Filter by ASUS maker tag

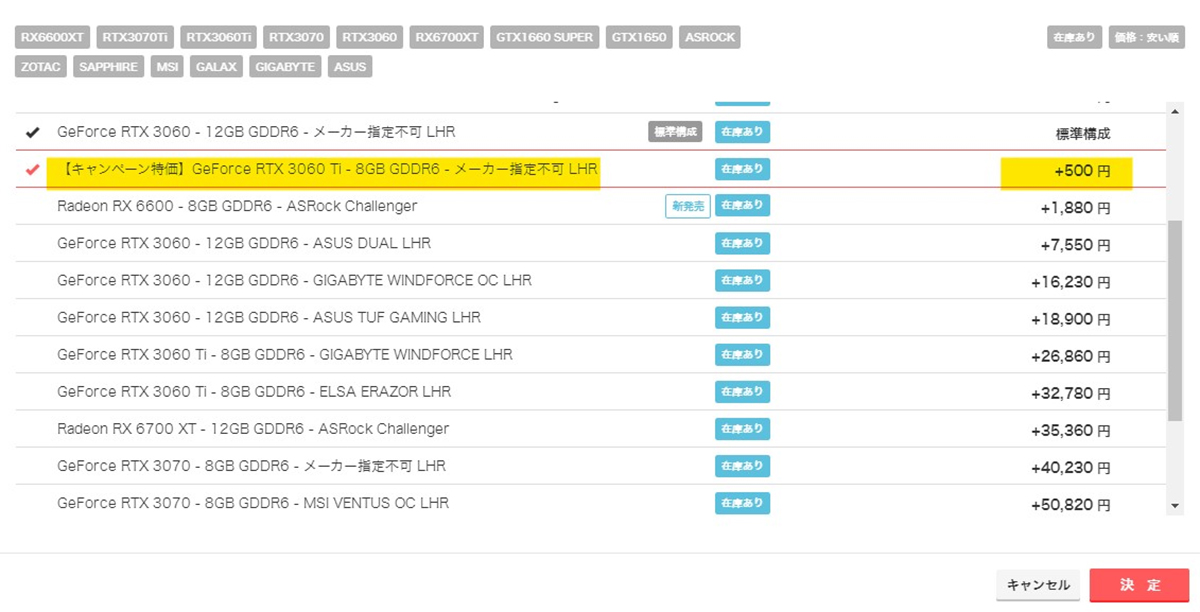tap(350, 67)
